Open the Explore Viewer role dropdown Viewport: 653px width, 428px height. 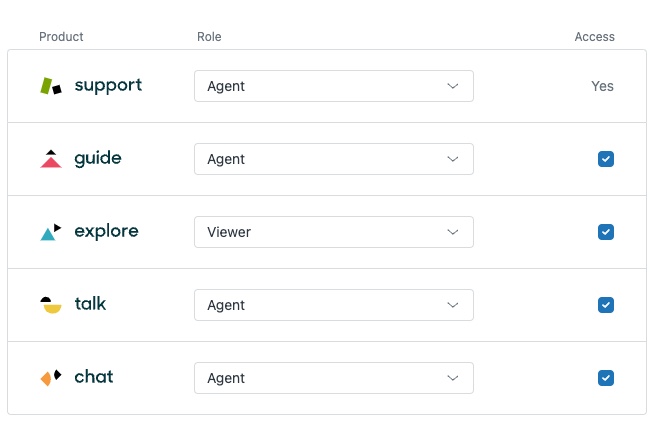333,232
